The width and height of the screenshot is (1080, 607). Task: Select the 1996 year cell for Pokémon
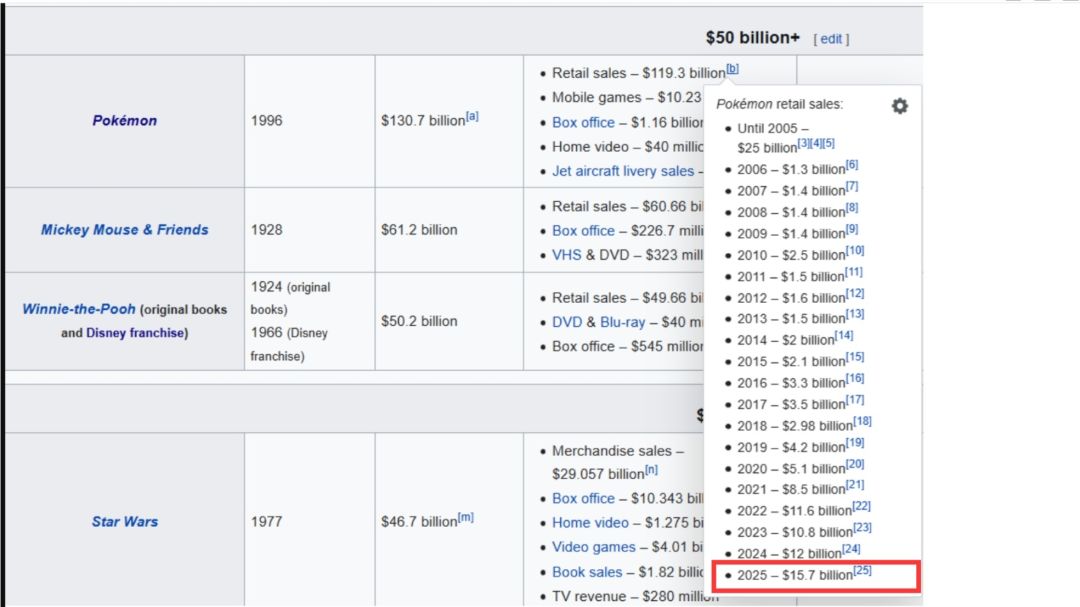pyautogui.click(x=309, y=121)
